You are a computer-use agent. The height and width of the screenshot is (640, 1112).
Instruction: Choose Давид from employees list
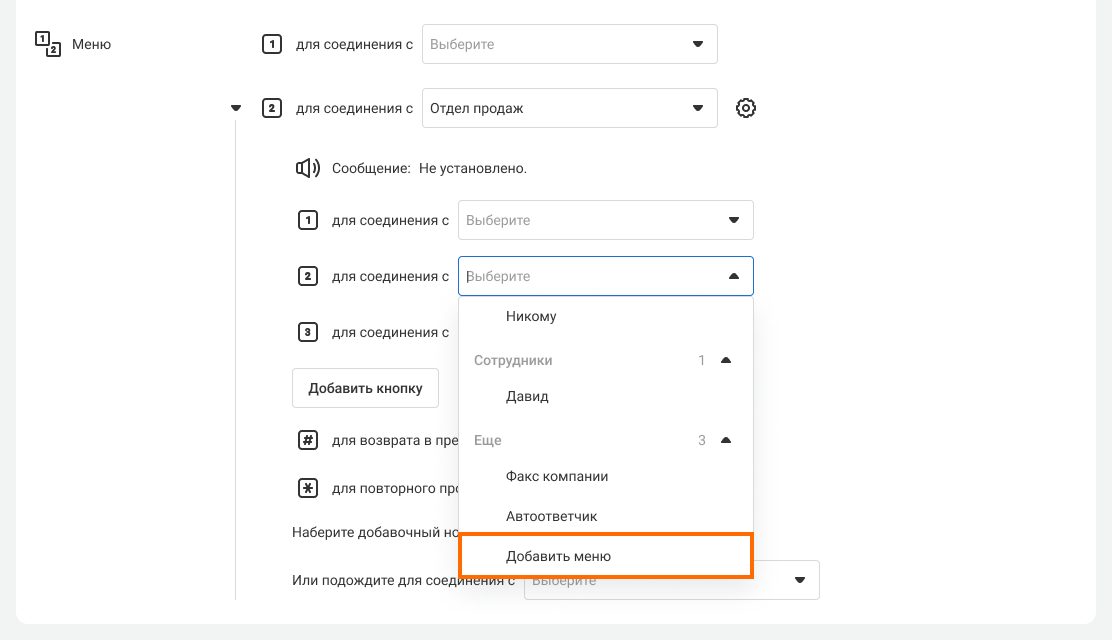point(527,396)
